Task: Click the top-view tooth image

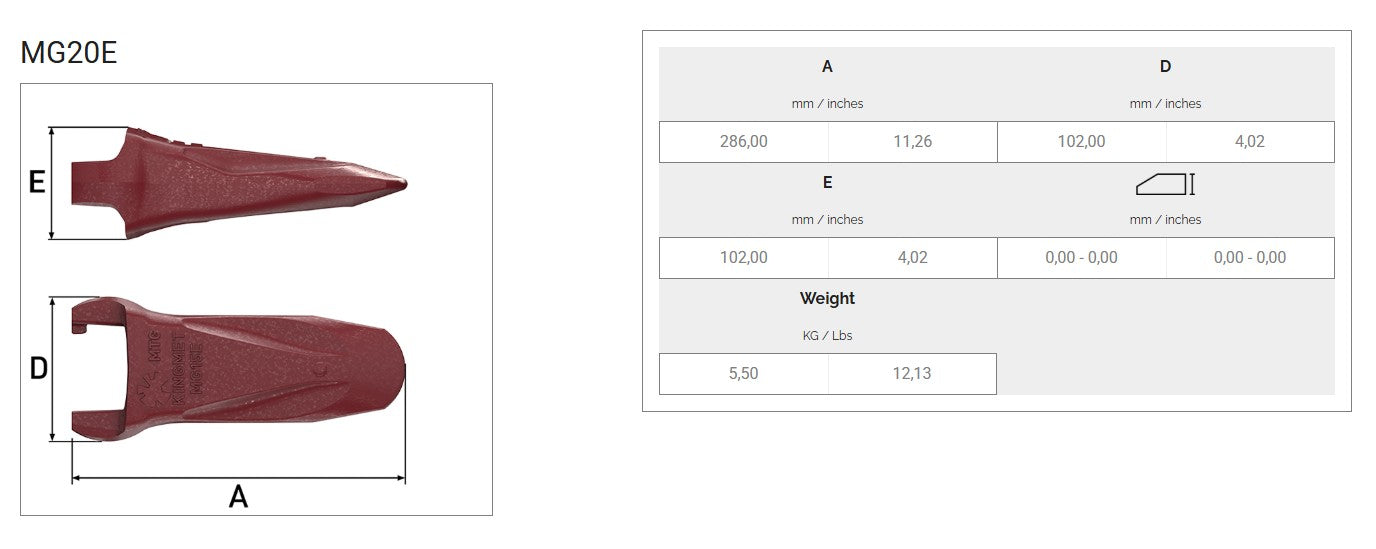Action: 240,369
